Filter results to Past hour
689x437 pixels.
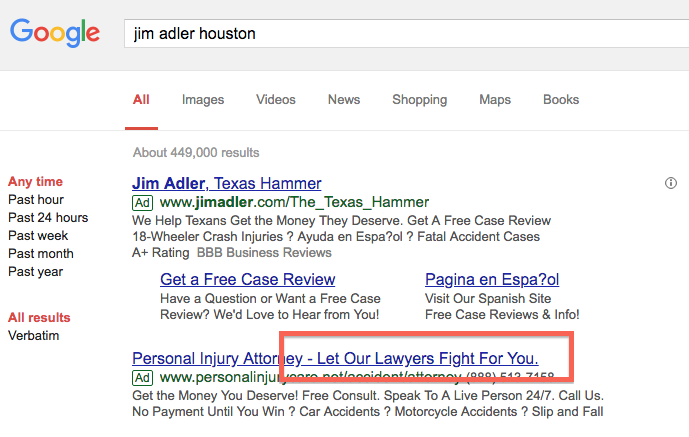[x=36, y=200]
